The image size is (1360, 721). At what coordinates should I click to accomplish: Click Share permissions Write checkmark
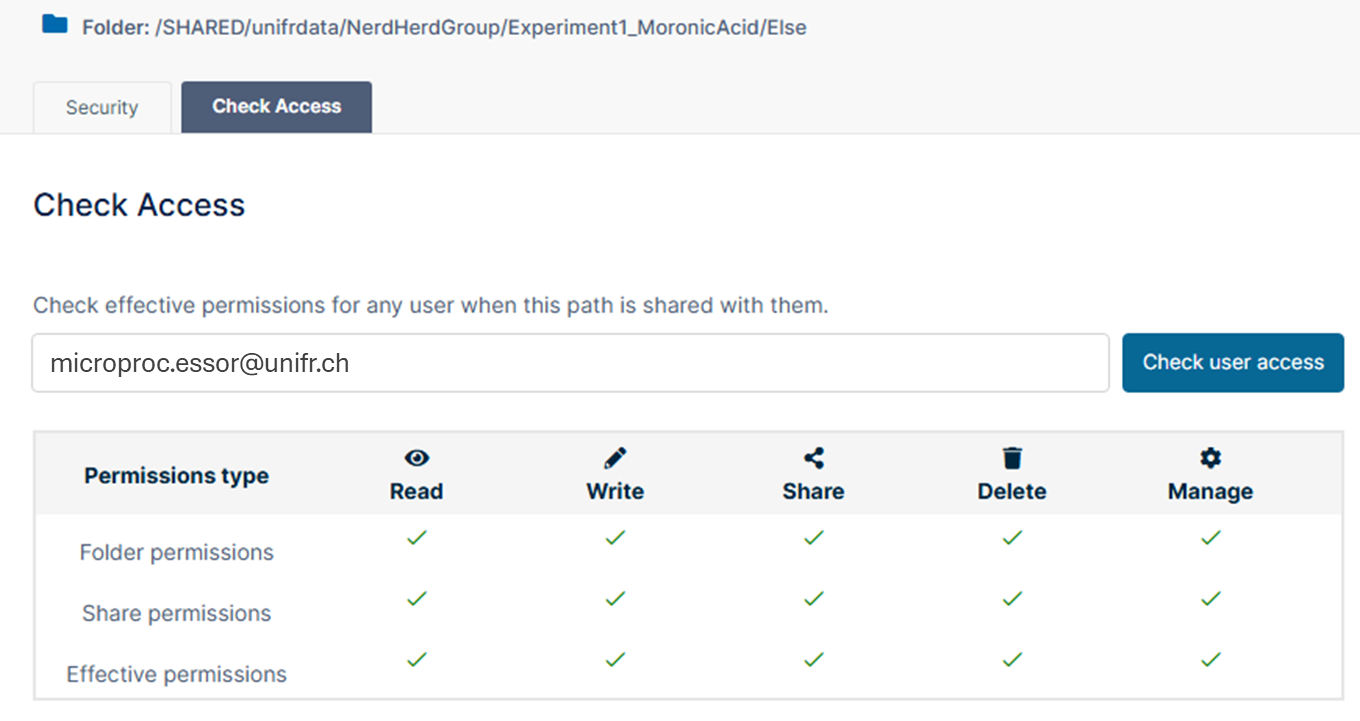615,599
